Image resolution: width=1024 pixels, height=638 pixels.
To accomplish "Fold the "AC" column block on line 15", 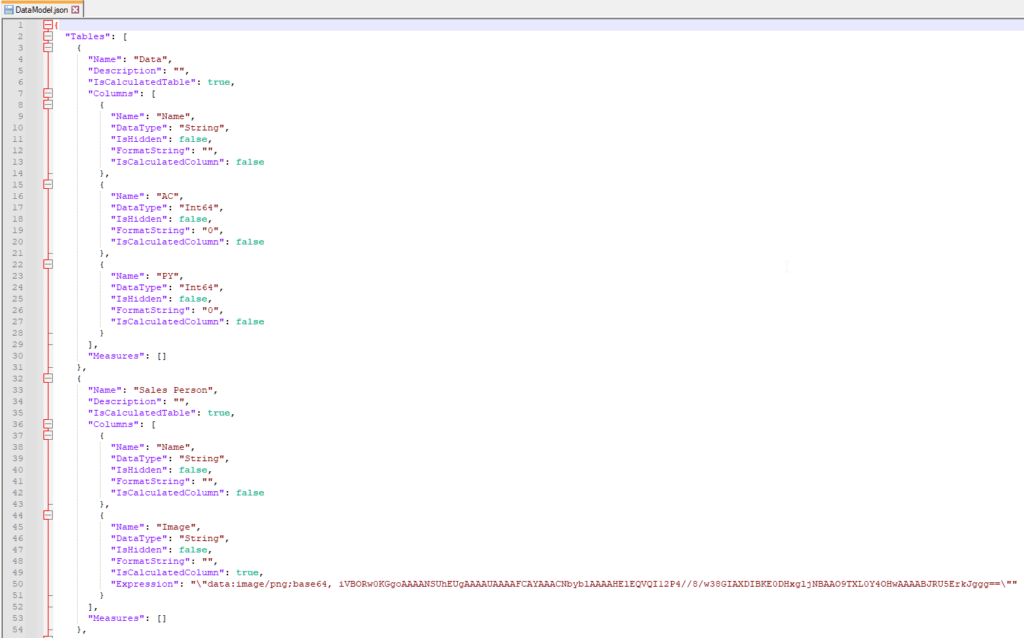I will (x=47, y=185).
